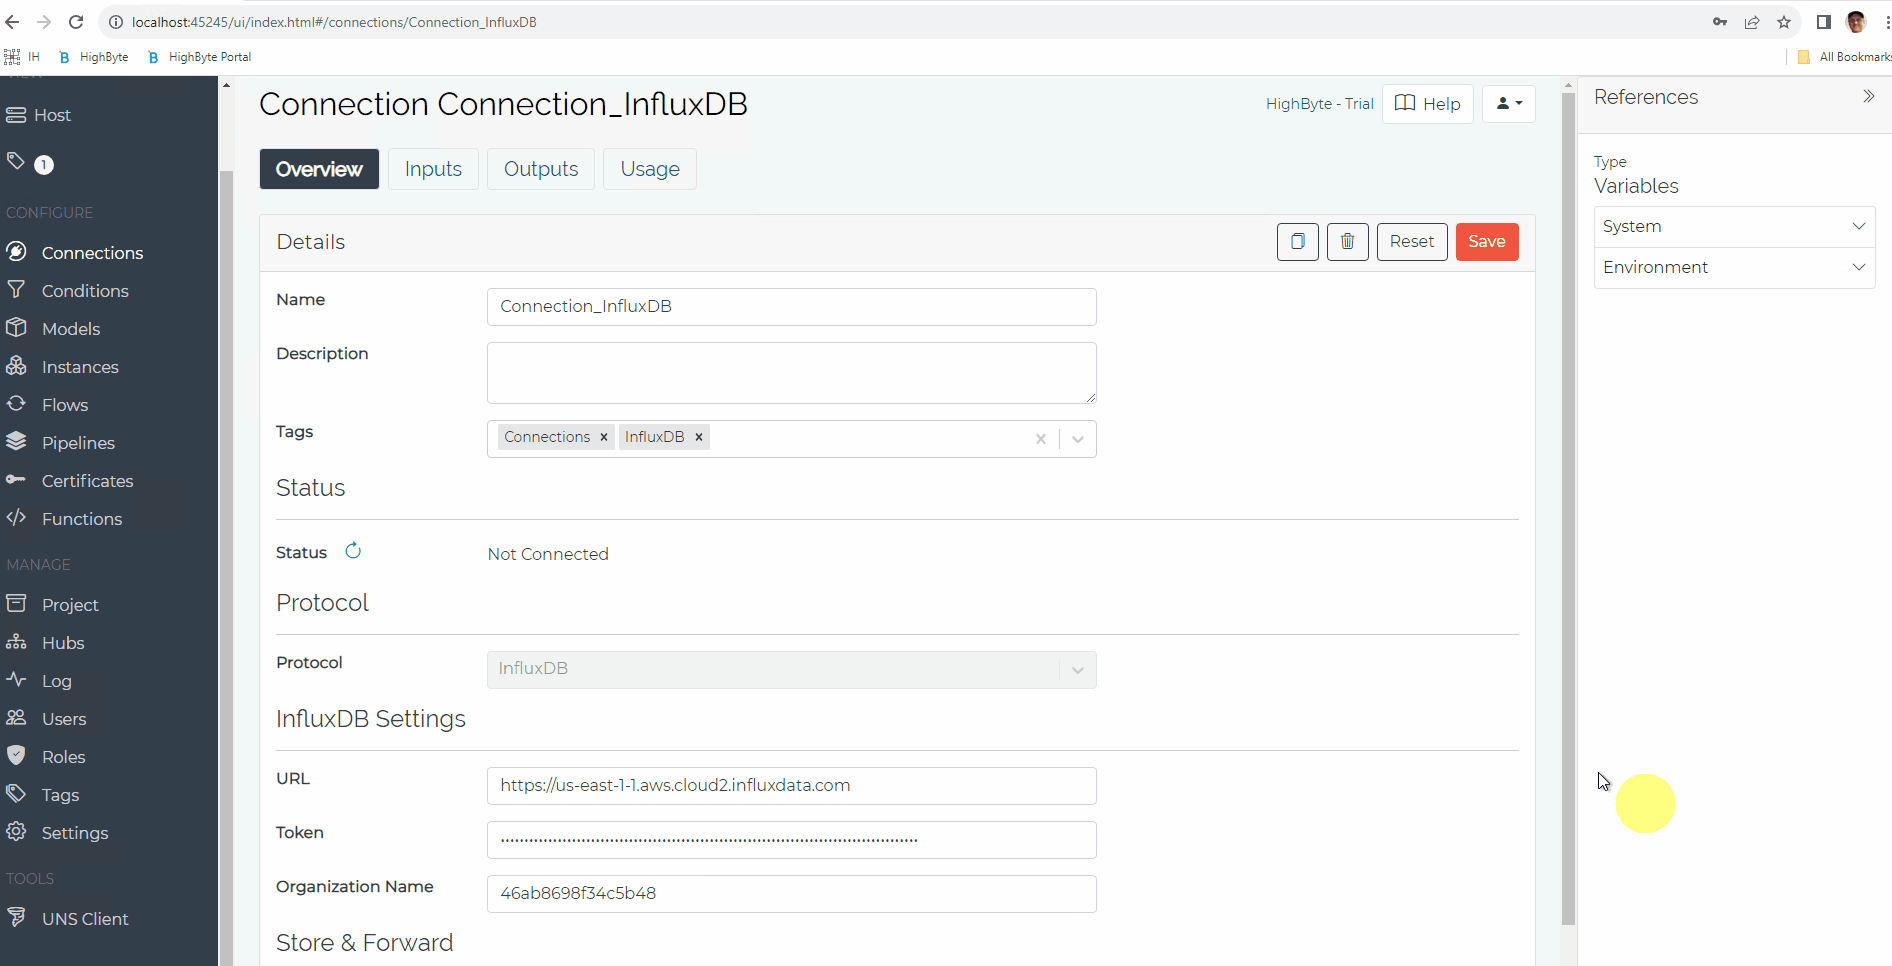
Task: Select the Connections icon in the sidebar
Action: click(x=17, y=252)
